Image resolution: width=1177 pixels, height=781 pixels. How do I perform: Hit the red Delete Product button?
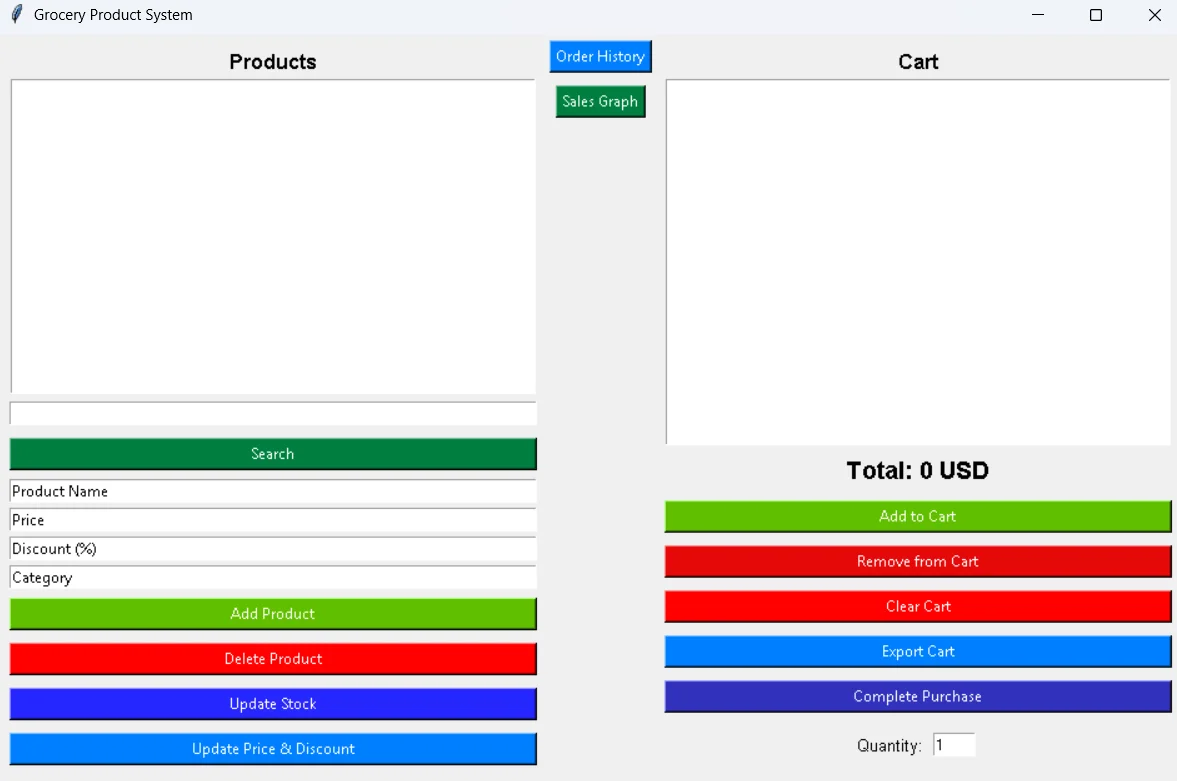pyautogui.click(x=273, y=659)
